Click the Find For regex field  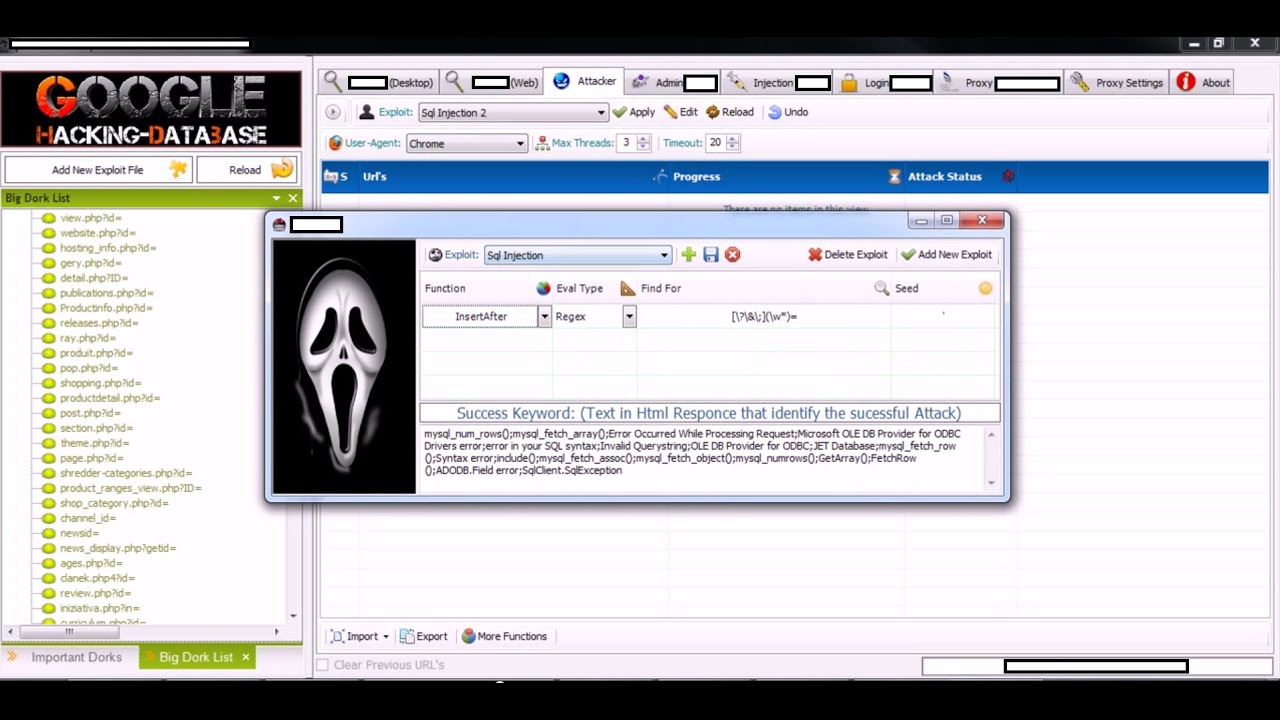pos(764,316)
